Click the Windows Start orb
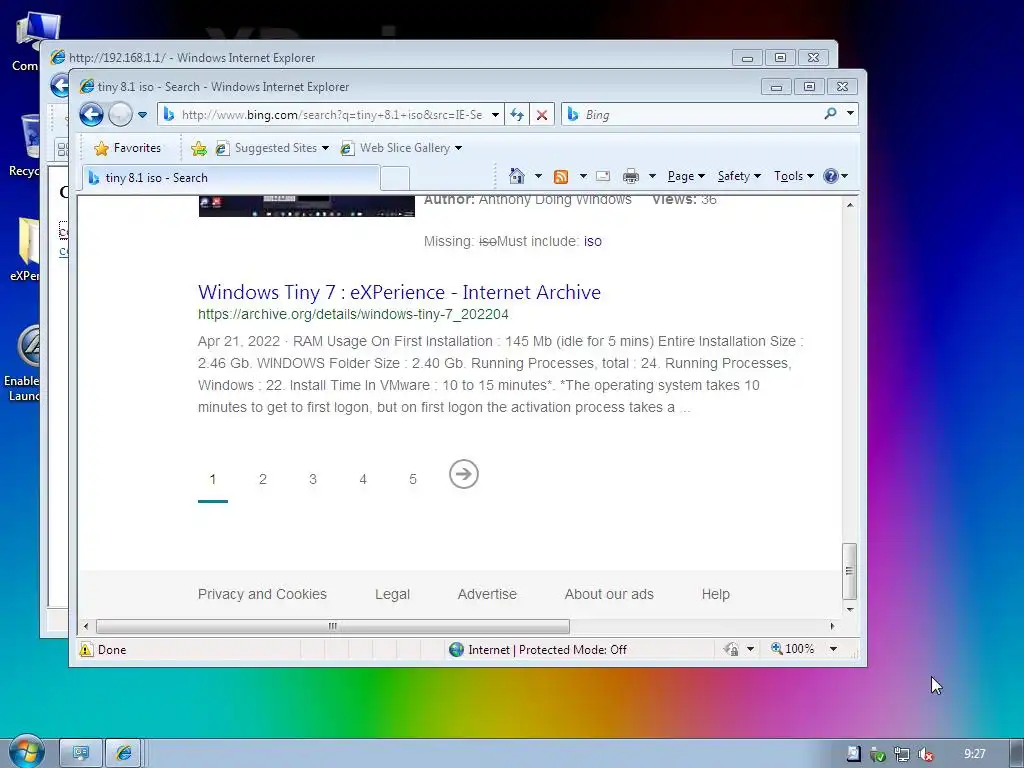The width and height of the screenshot is (1024, 768). [x=26, y=752]
